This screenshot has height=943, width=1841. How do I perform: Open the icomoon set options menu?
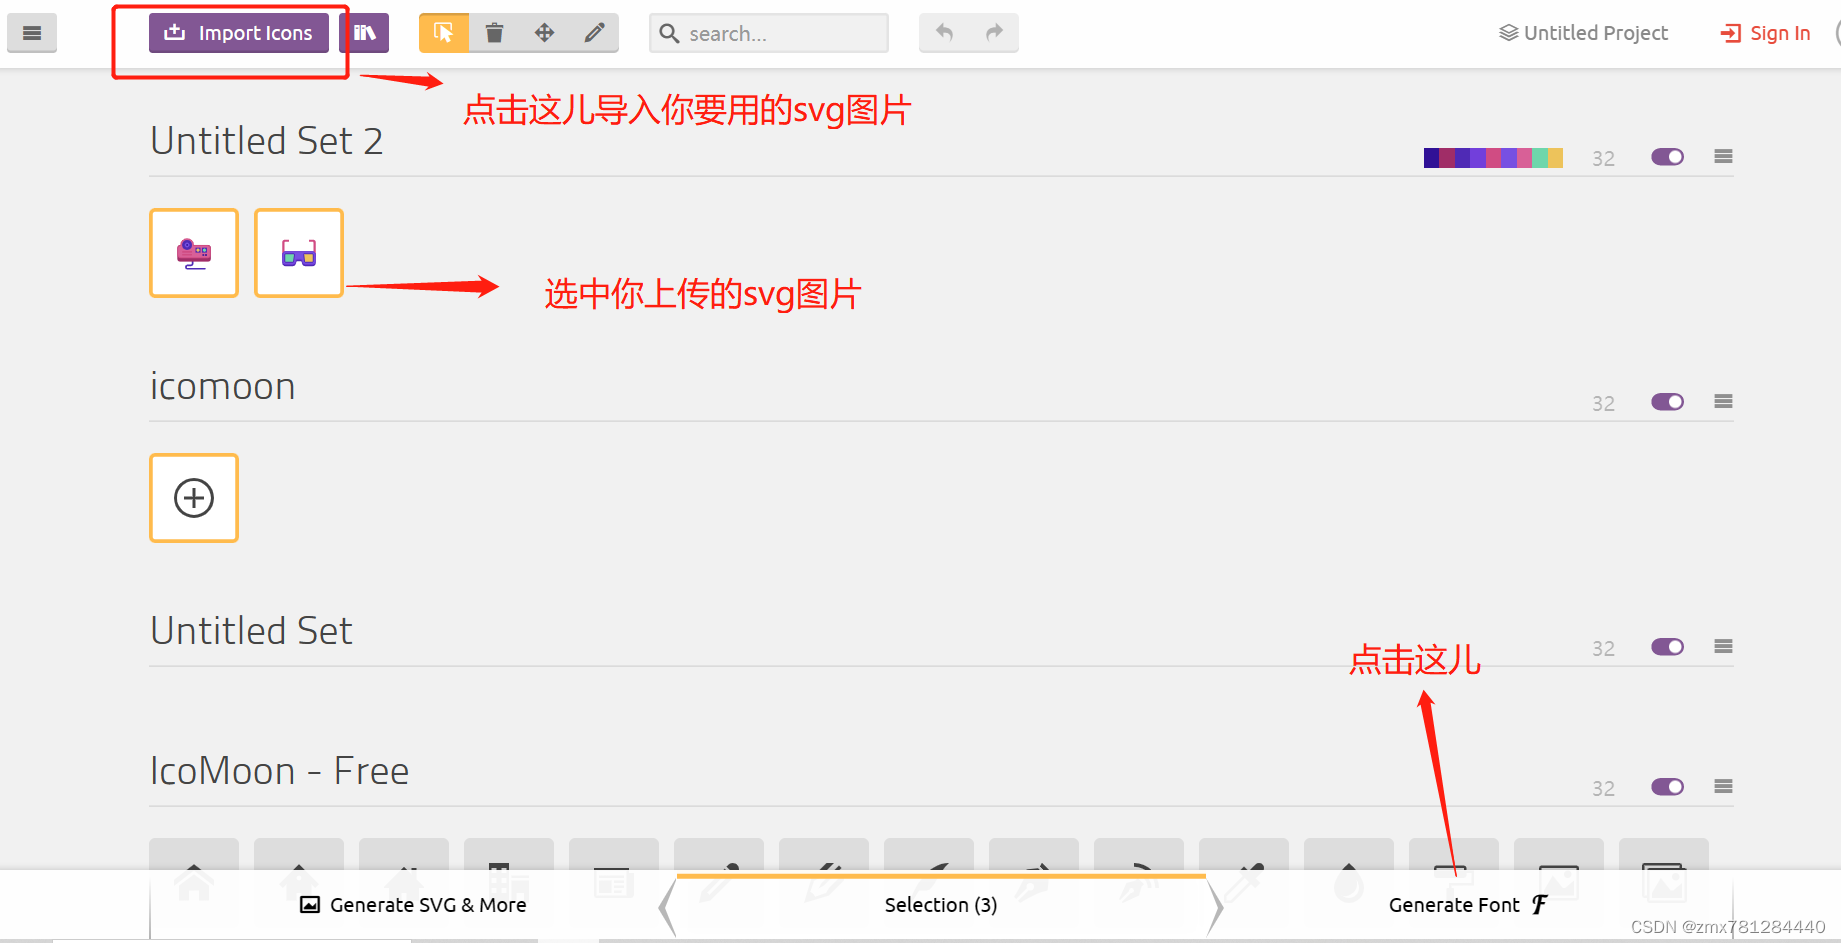[x=1723, y=401]
